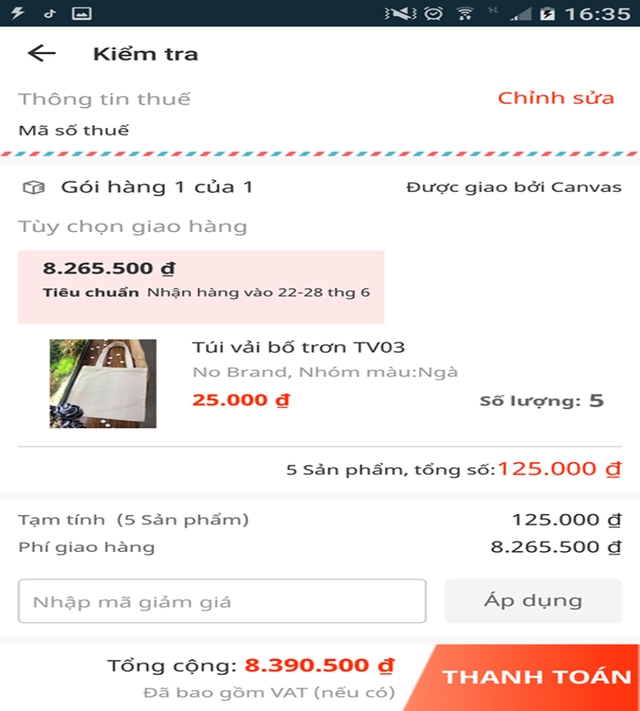
Task: Tap the Wi-Fi status icon
Action: 465,13
